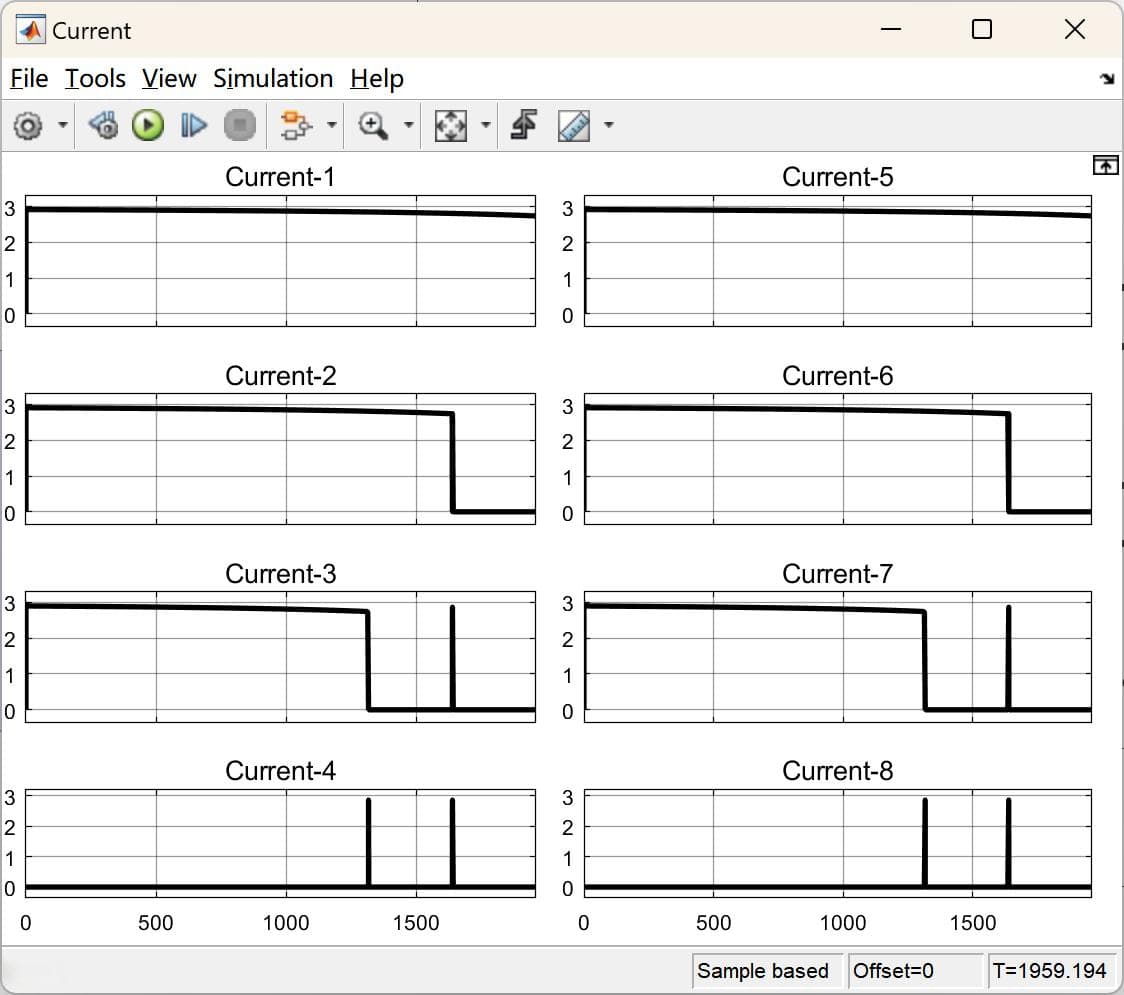This screenshot has width=1124, height=995.
Task: Minimize the Current scope window
Action: [x=891, y=29]
